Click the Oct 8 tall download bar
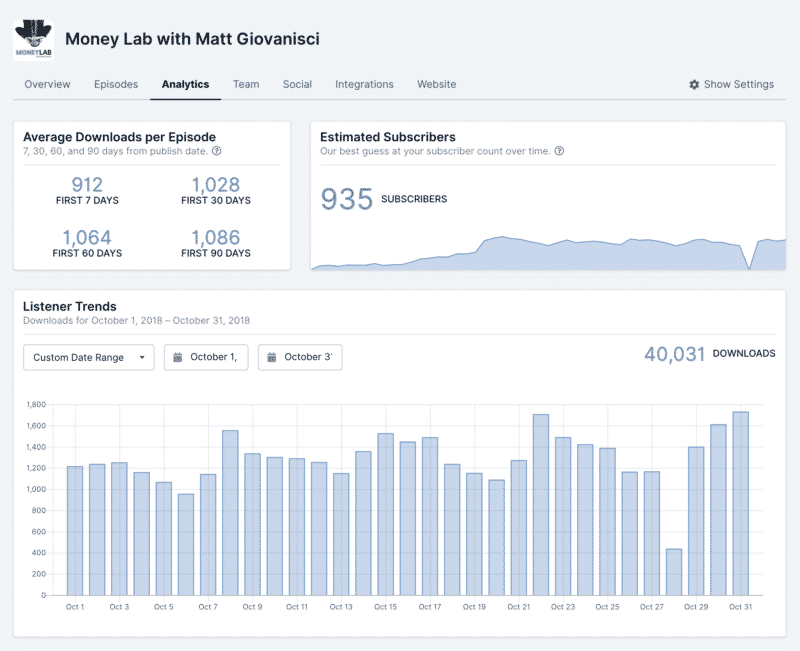Screen dimensions: 800x651 pos(230,513)
